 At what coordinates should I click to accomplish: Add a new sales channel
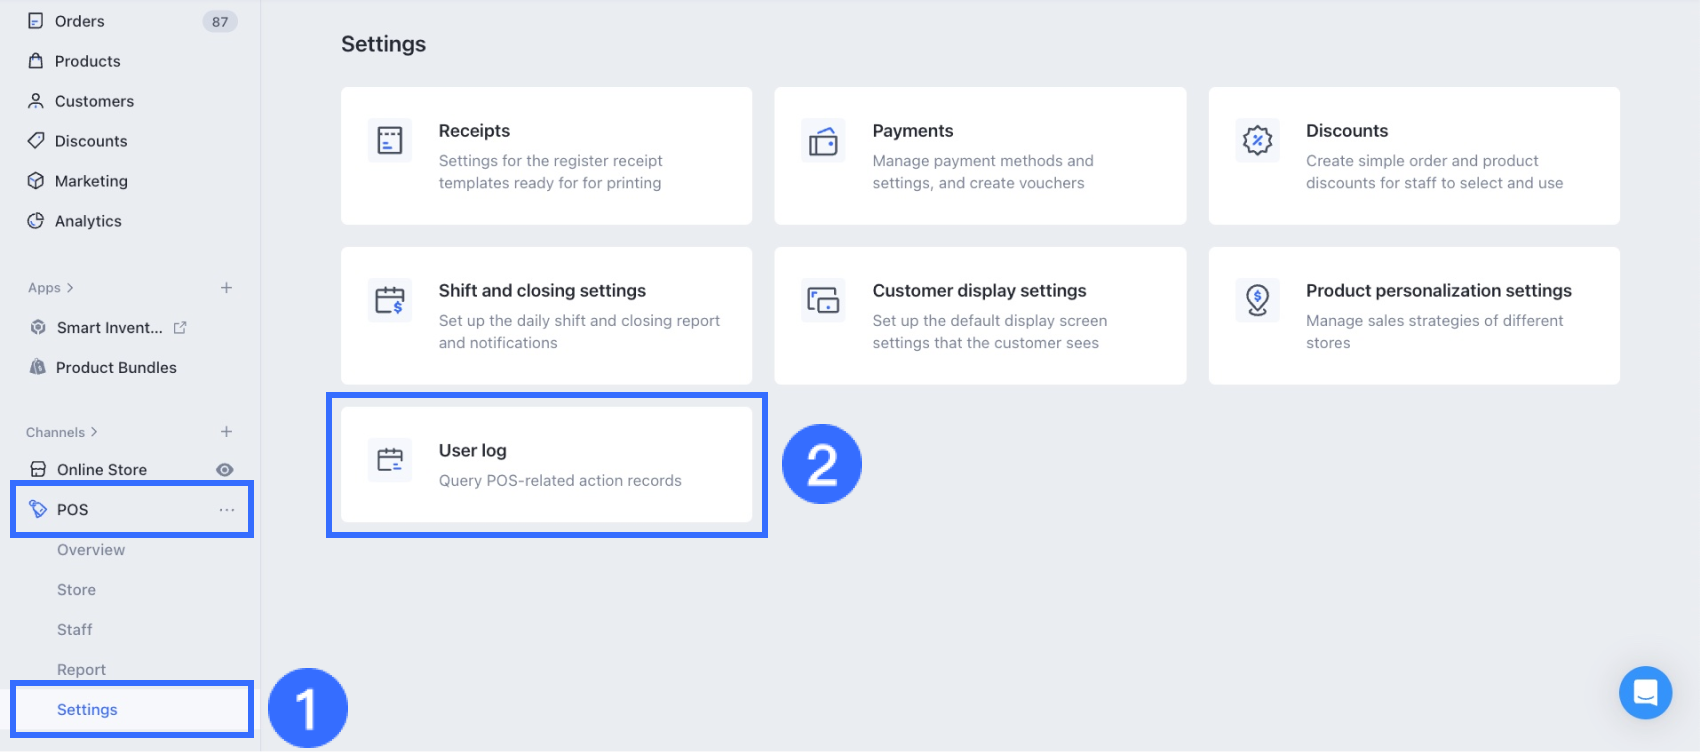coord(226,432)
